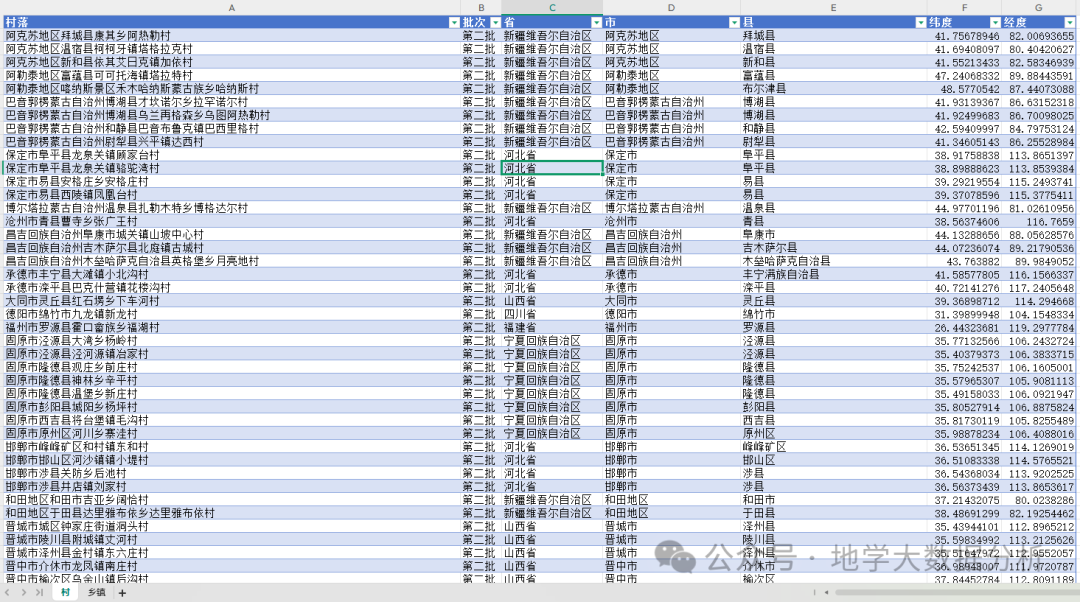The width and height of the screenshot is (1080, 602).
Task: Click the latitude value 26.44323681
Action: [964, 328]
